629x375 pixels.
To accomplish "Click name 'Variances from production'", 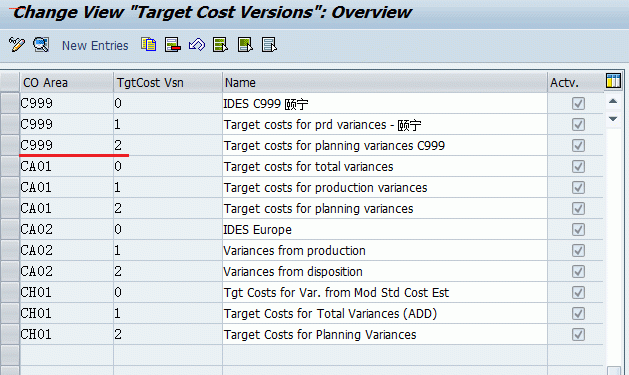I will pos(384,250).
